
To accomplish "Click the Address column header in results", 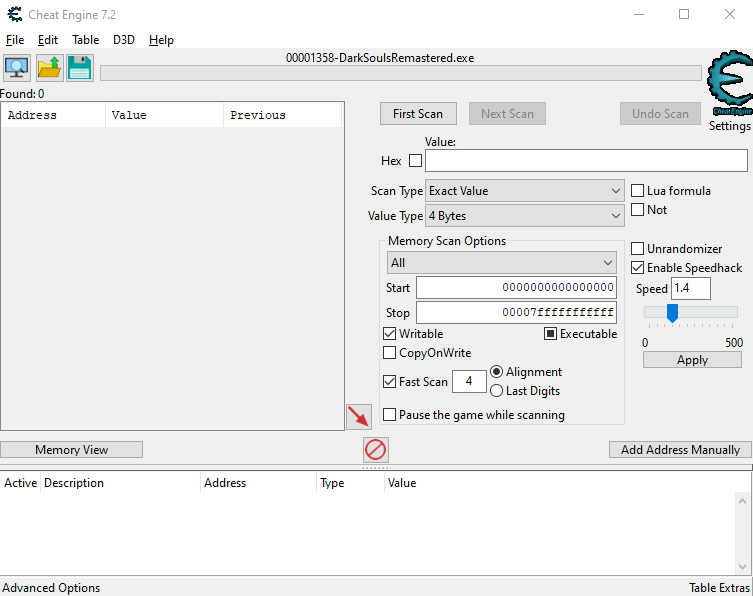I will tap(53, 115).
